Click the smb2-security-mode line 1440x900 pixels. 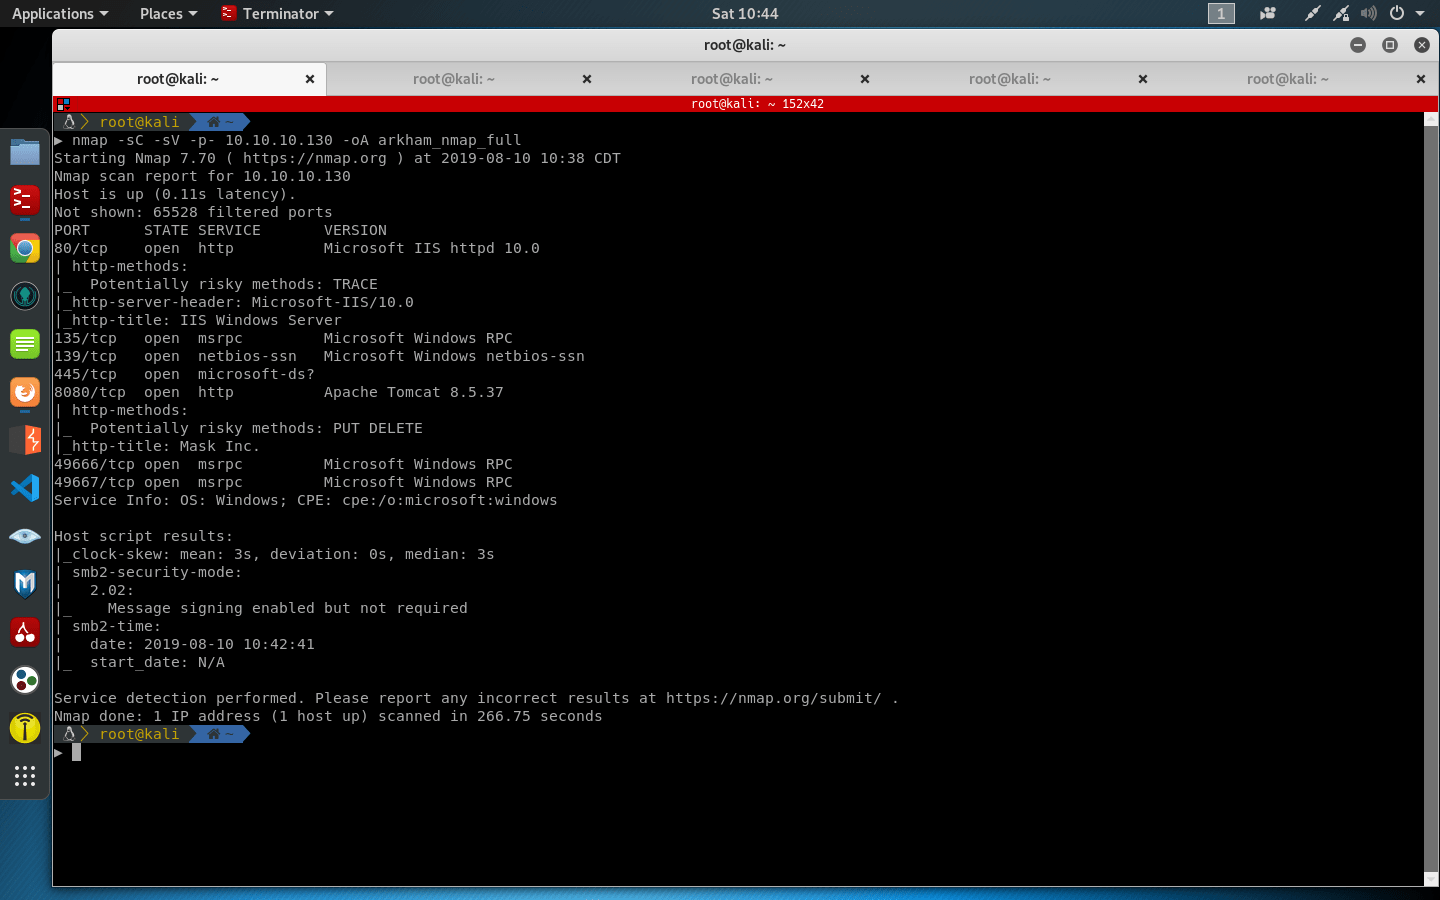tap(148, 572)
